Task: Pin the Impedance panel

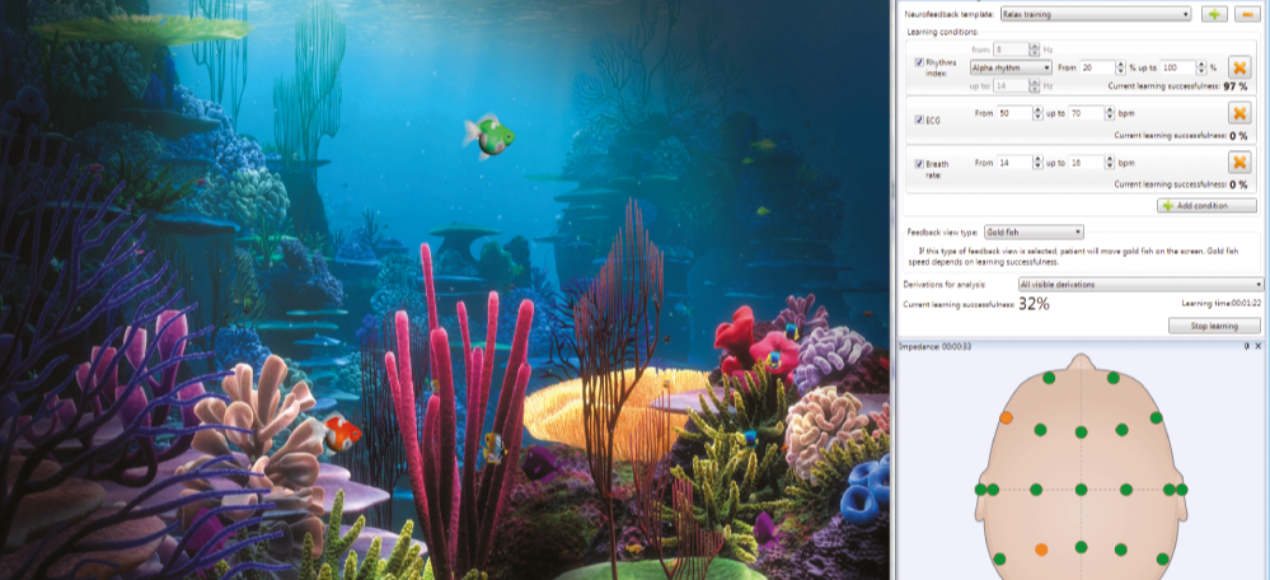Action: (x=1247, y=346)
